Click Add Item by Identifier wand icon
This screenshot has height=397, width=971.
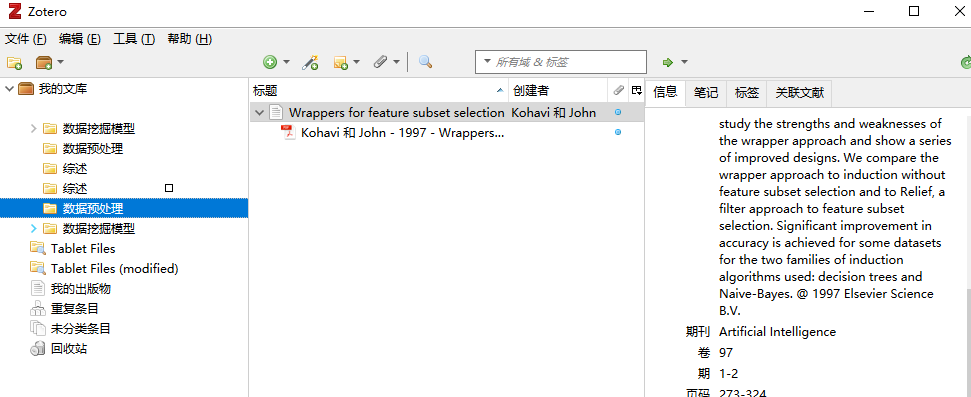click(x=310, y=62)
